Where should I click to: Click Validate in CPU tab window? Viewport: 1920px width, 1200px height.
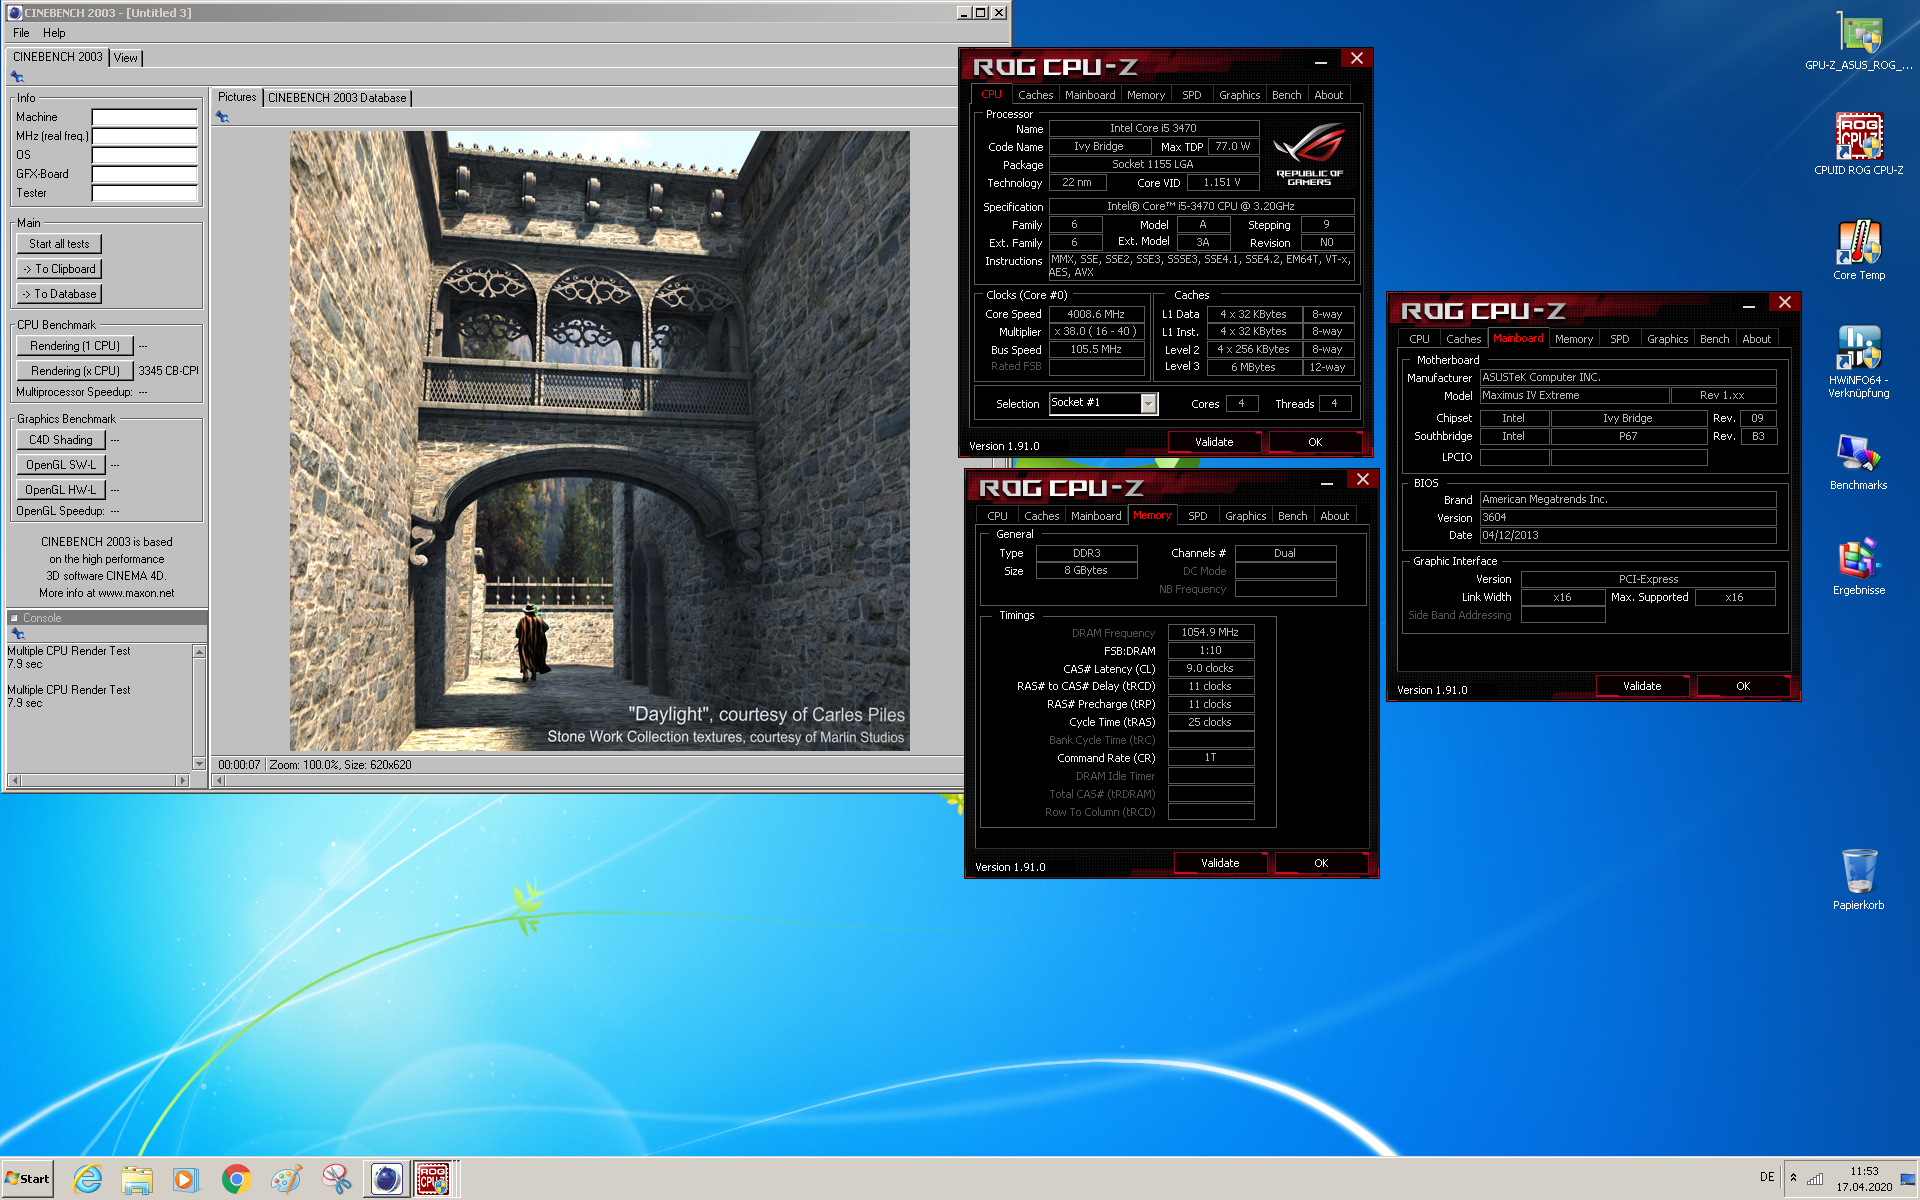pyautogui.click(x=1214, y=442)
